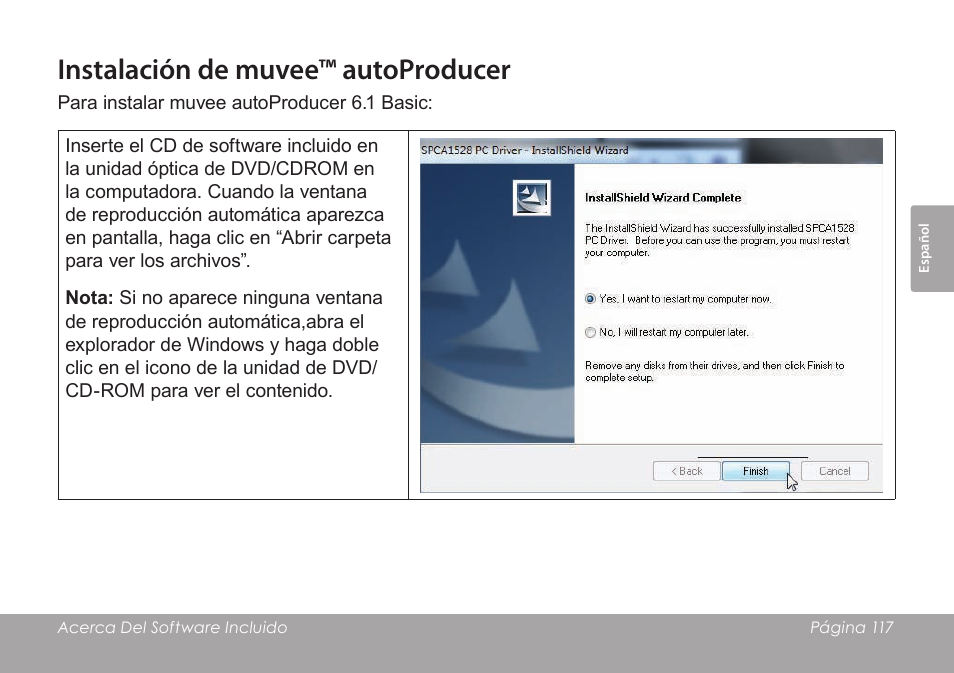Image resolution: width=954 pixels, height=673 pixels.
Task: Click the bold 'Nota:' label
Action: coord(89,298)
